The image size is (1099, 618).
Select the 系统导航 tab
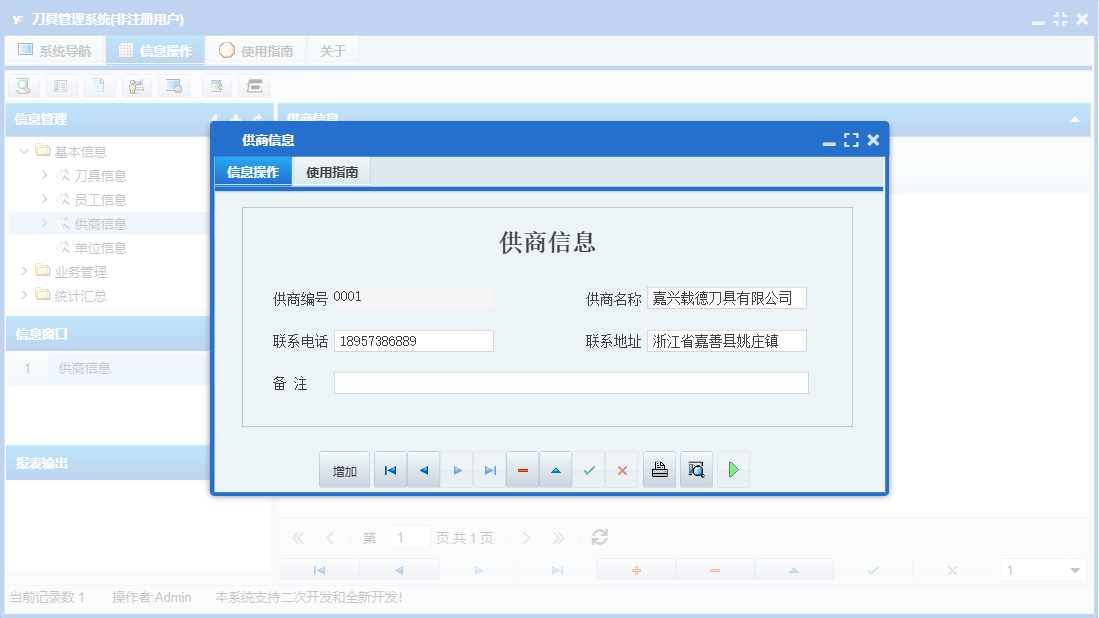pos(55,49)
